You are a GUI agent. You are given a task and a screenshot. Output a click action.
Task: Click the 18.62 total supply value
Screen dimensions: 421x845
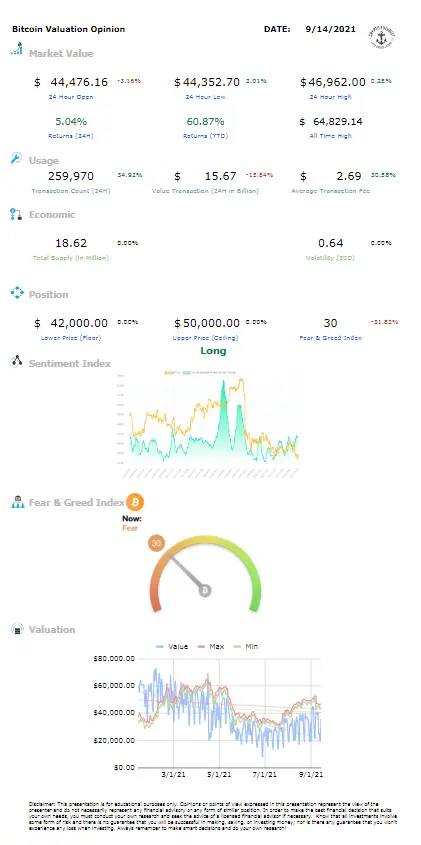tap(71, 243)
